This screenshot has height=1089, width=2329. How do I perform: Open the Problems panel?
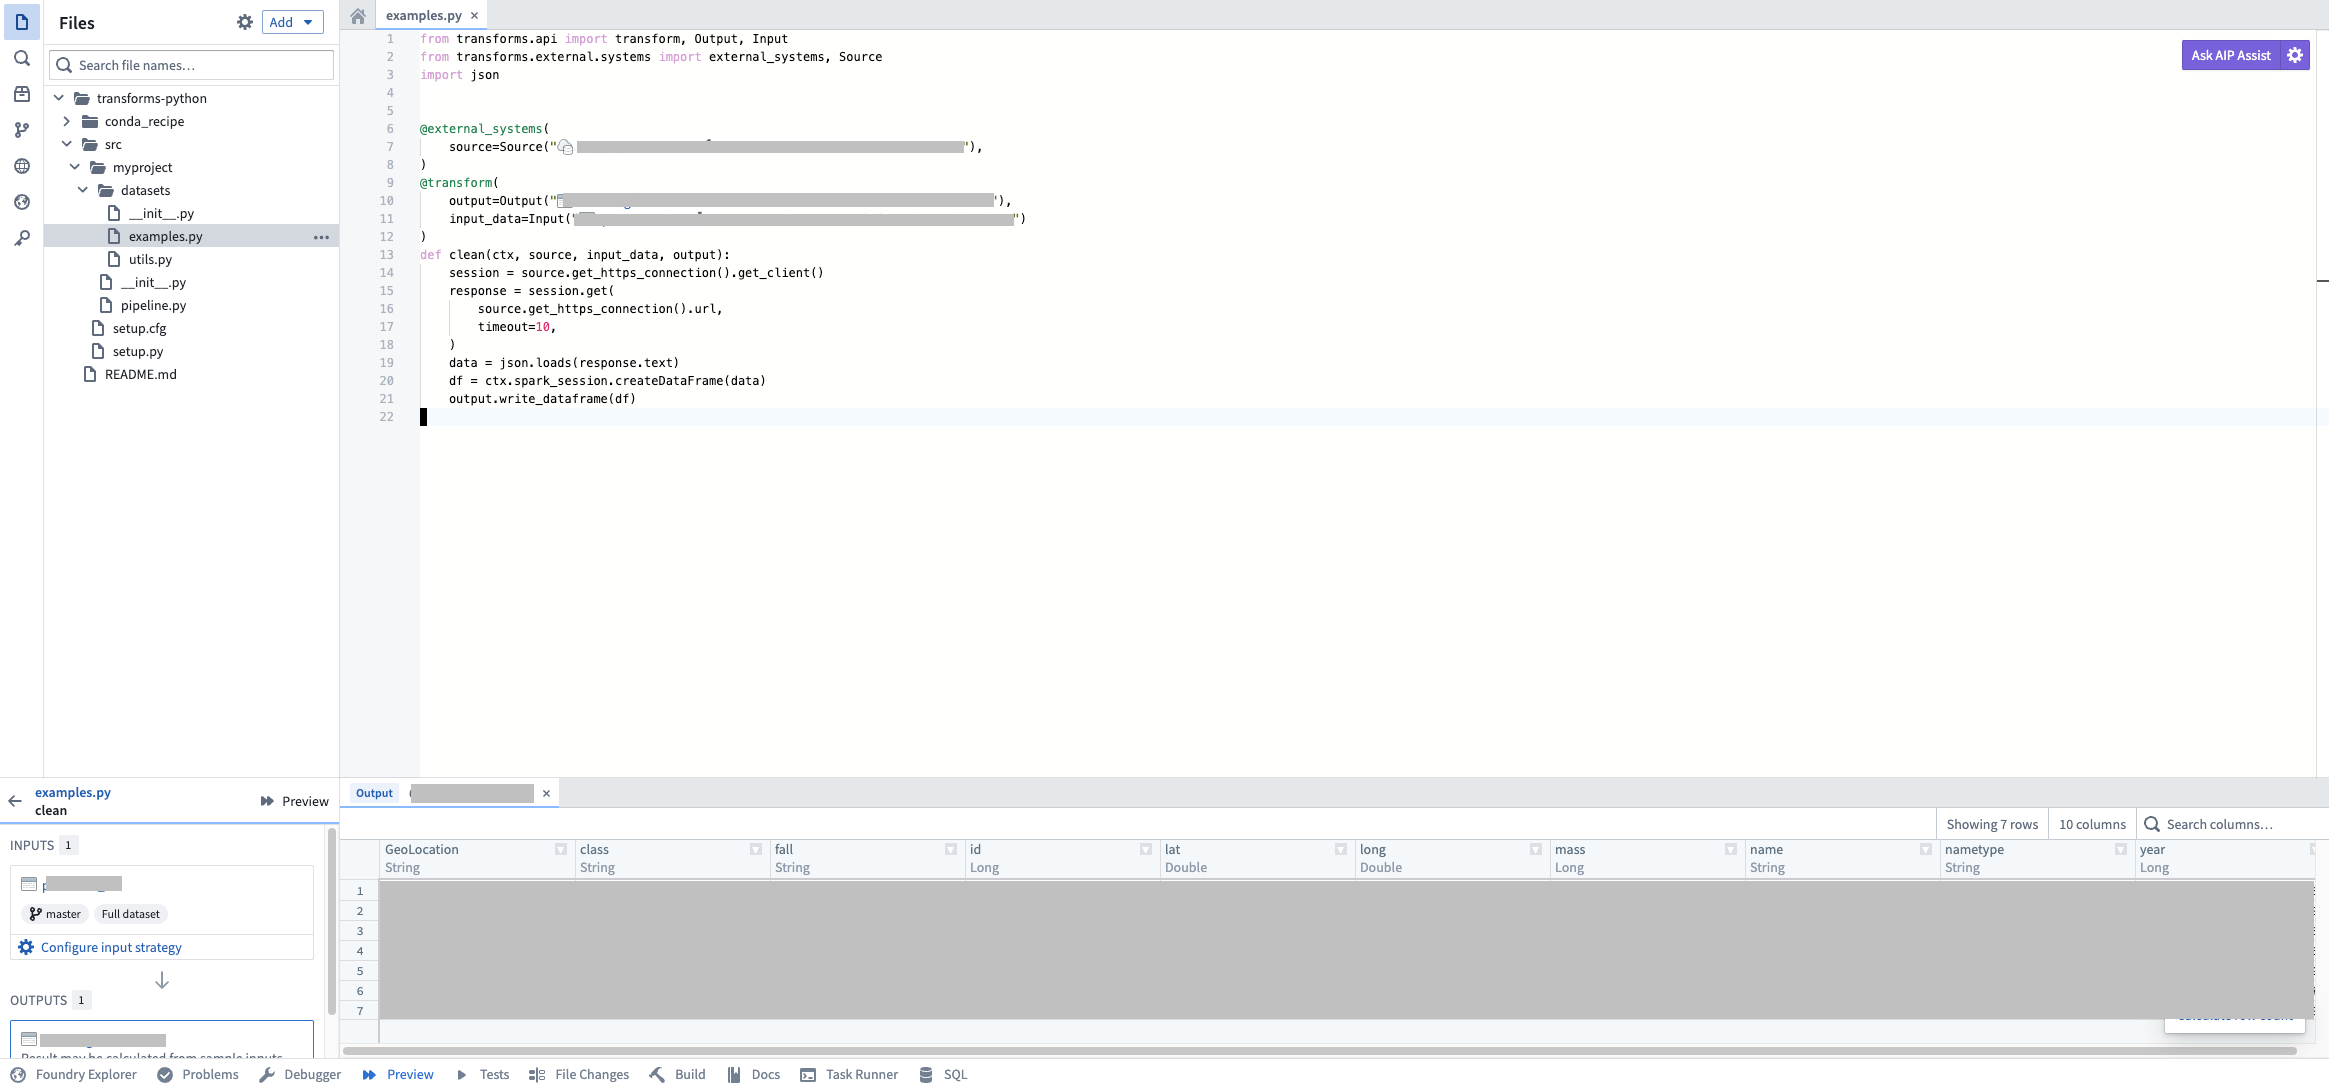198,1074
